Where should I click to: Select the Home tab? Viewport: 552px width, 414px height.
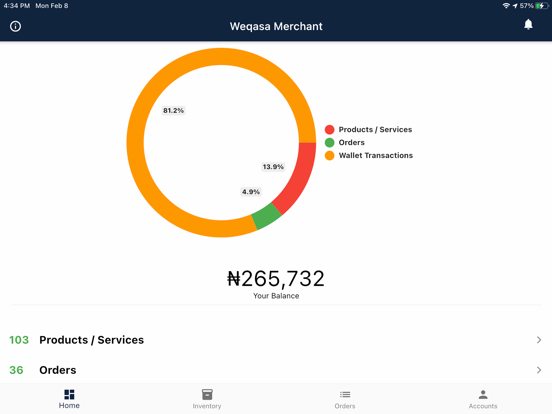(69, 399)
